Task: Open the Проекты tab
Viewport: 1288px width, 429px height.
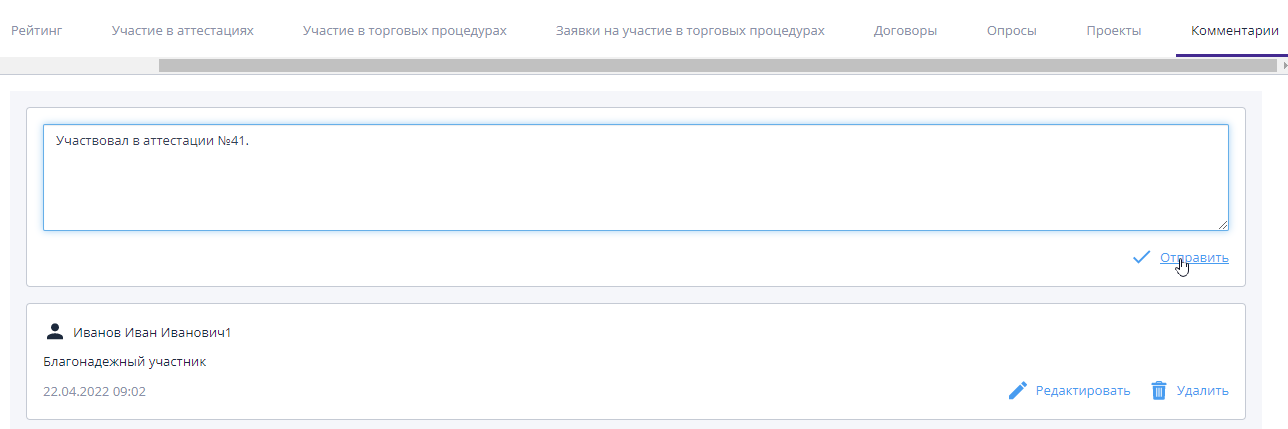Action: click(x=1113, y=31)
